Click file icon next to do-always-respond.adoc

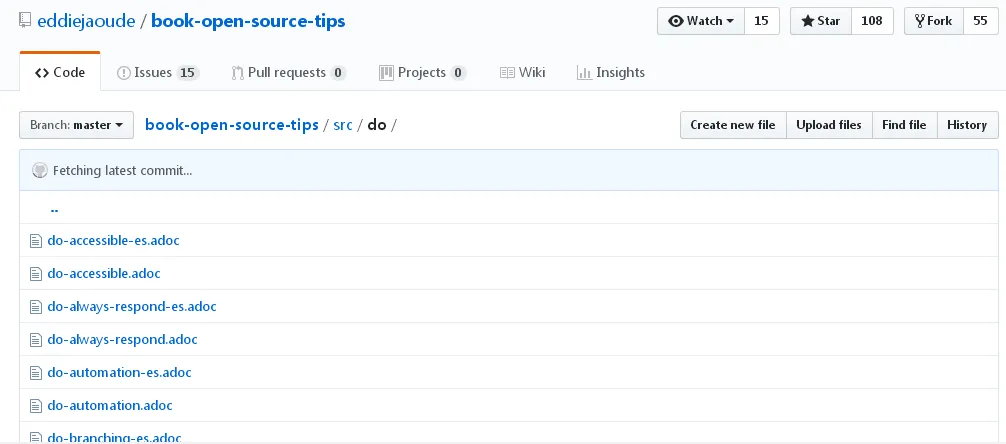tap(36, 340)
